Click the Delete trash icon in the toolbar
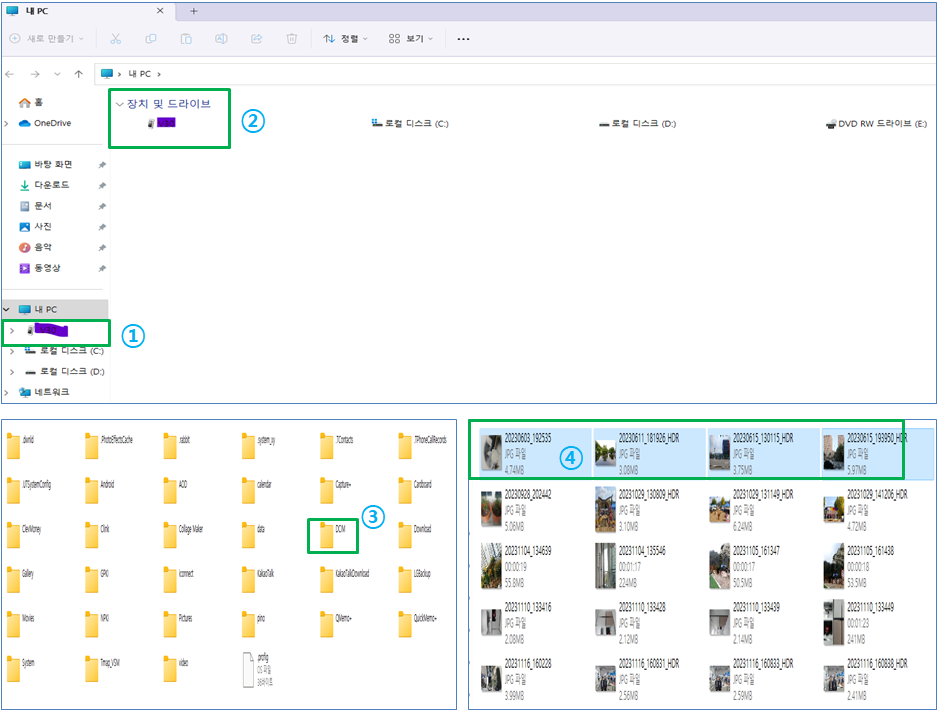This screenshot has height=711, width=941. coord(291,38)
